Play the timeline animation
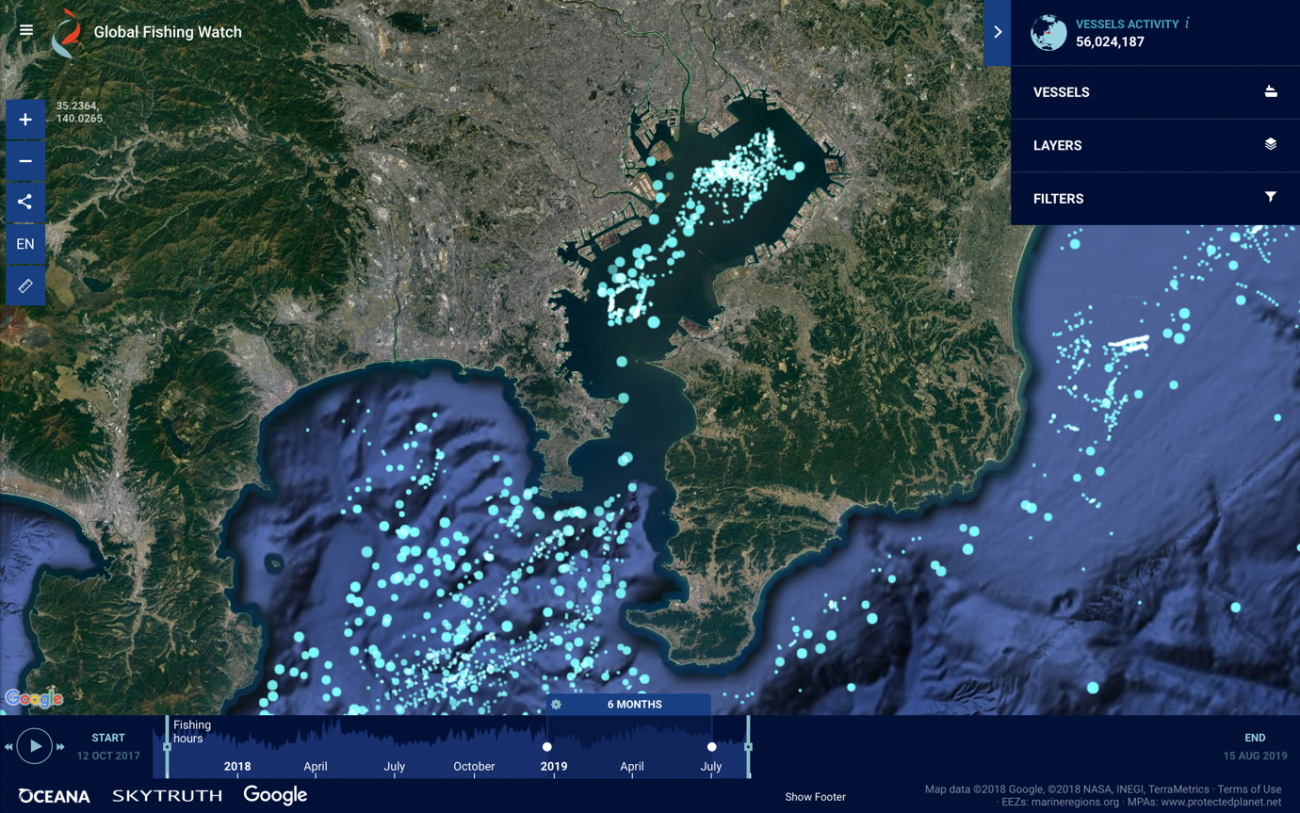This screenshot has height=813, width=1300. [x=35, y=746]
